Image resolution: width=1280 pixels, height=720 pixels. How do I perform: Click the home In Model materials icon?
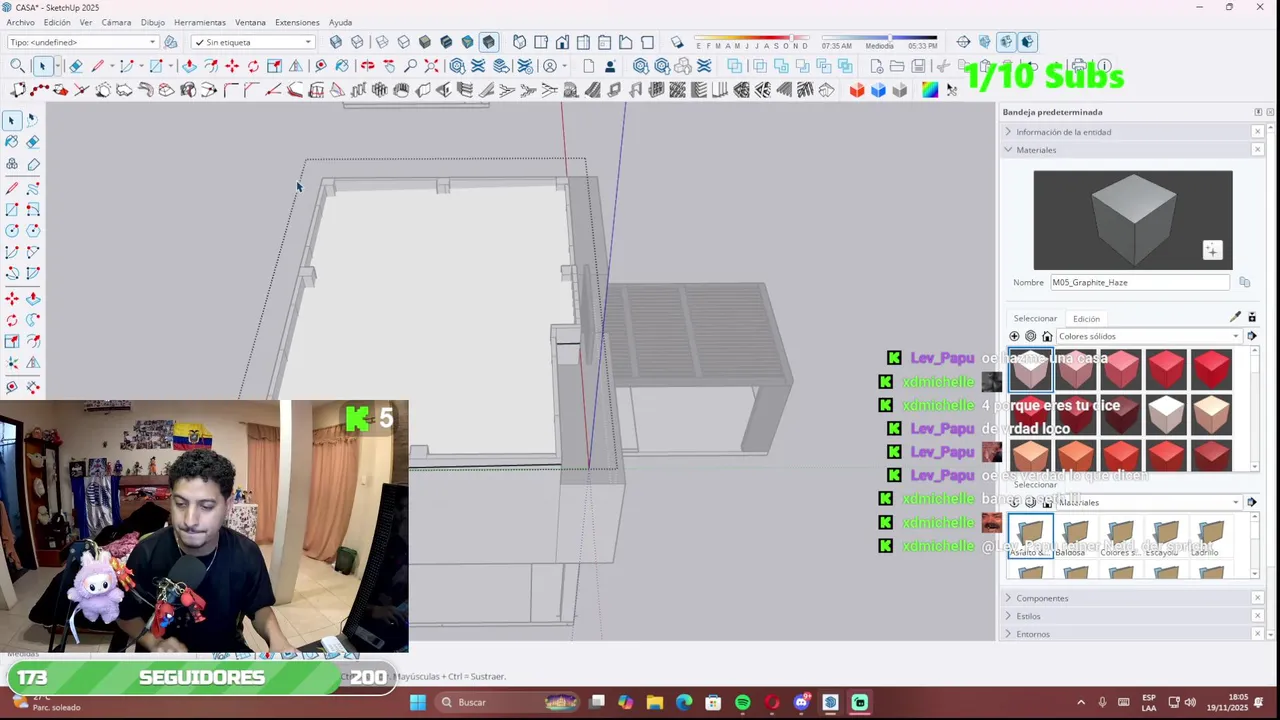coord(1047,336)
